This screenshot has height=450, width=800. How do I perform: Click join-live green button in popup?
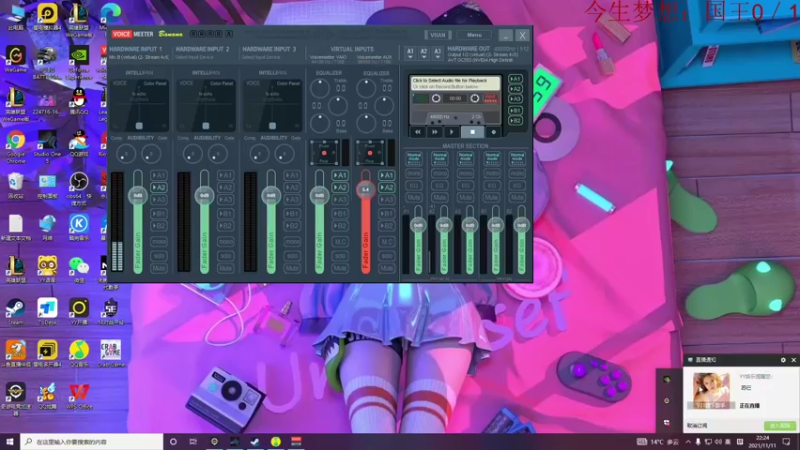pyautogui.click(x=779, y=426)
